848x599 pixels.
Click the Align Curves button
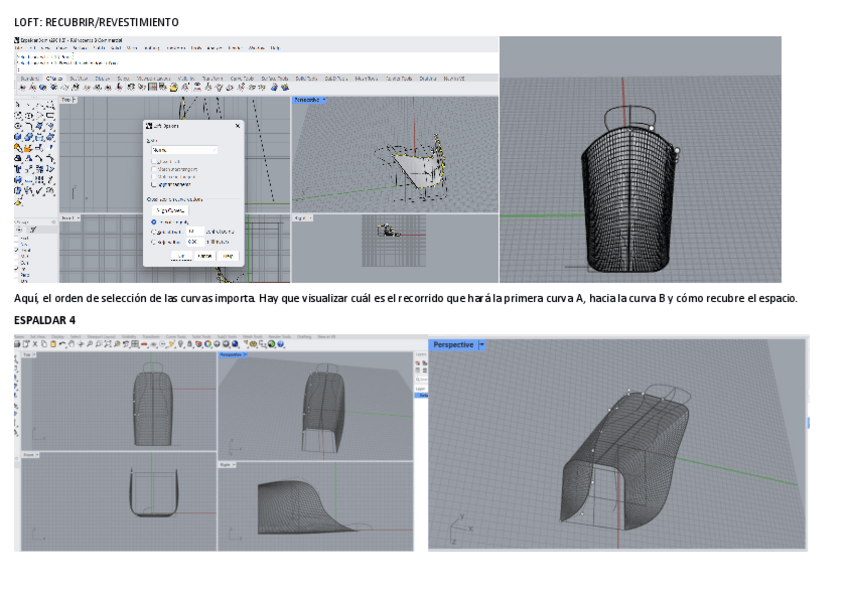tap(172, 210)
